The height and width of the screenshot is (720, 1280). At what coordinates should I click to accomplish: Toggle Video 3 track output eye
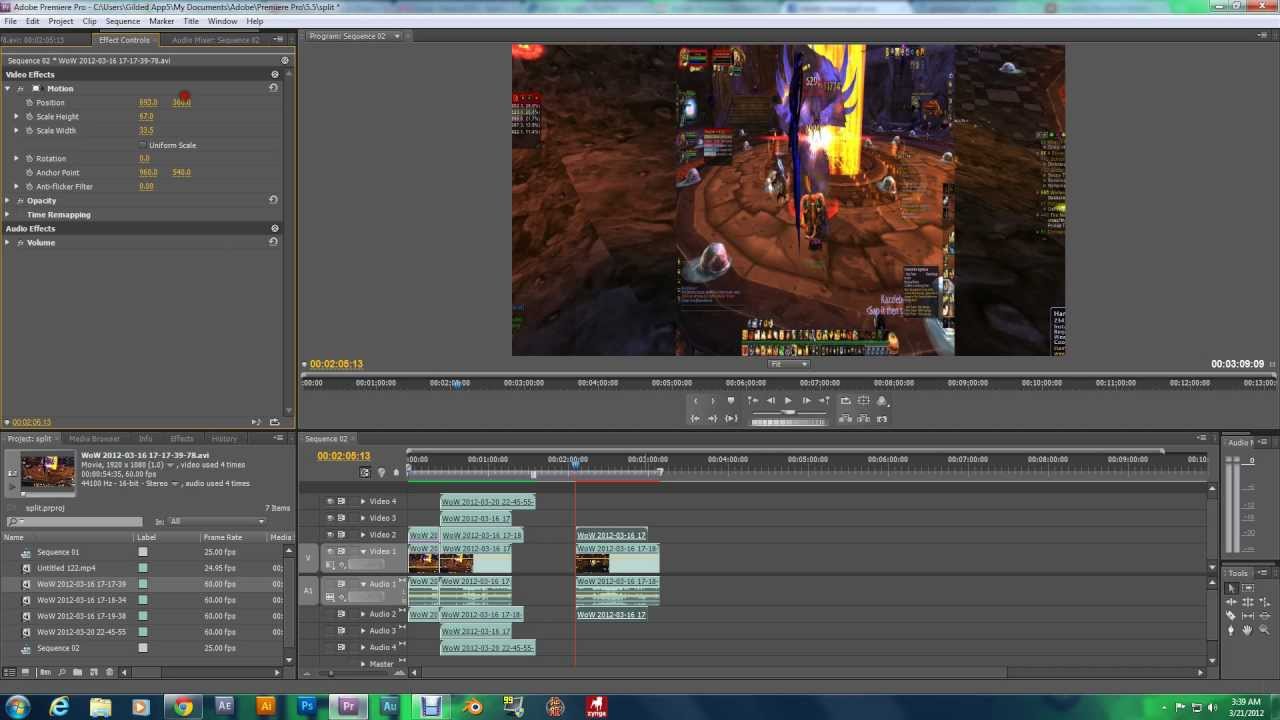(329, 518)
